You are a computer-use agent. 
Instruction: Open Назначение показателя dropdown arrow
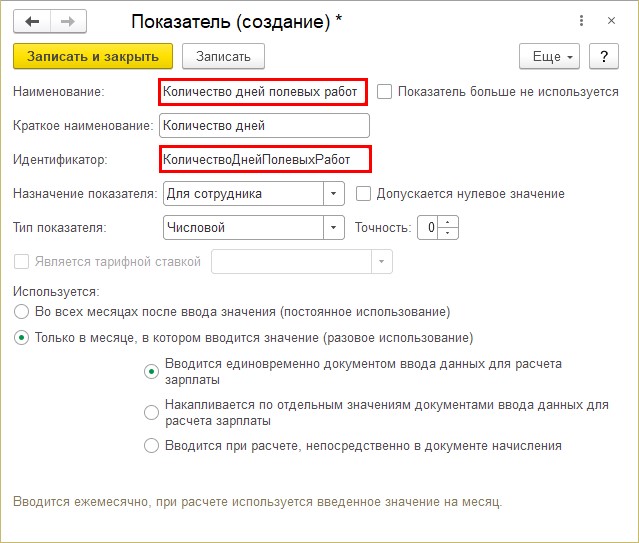point(334,194)
